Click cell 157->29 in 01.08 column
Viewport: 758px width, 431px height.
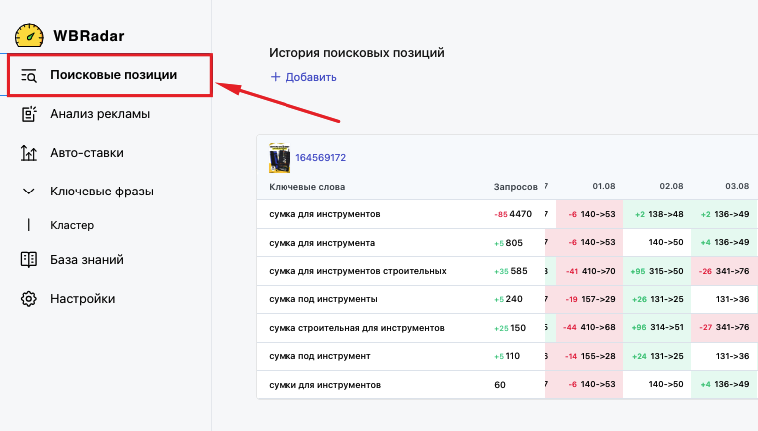[x=598, y=299]
